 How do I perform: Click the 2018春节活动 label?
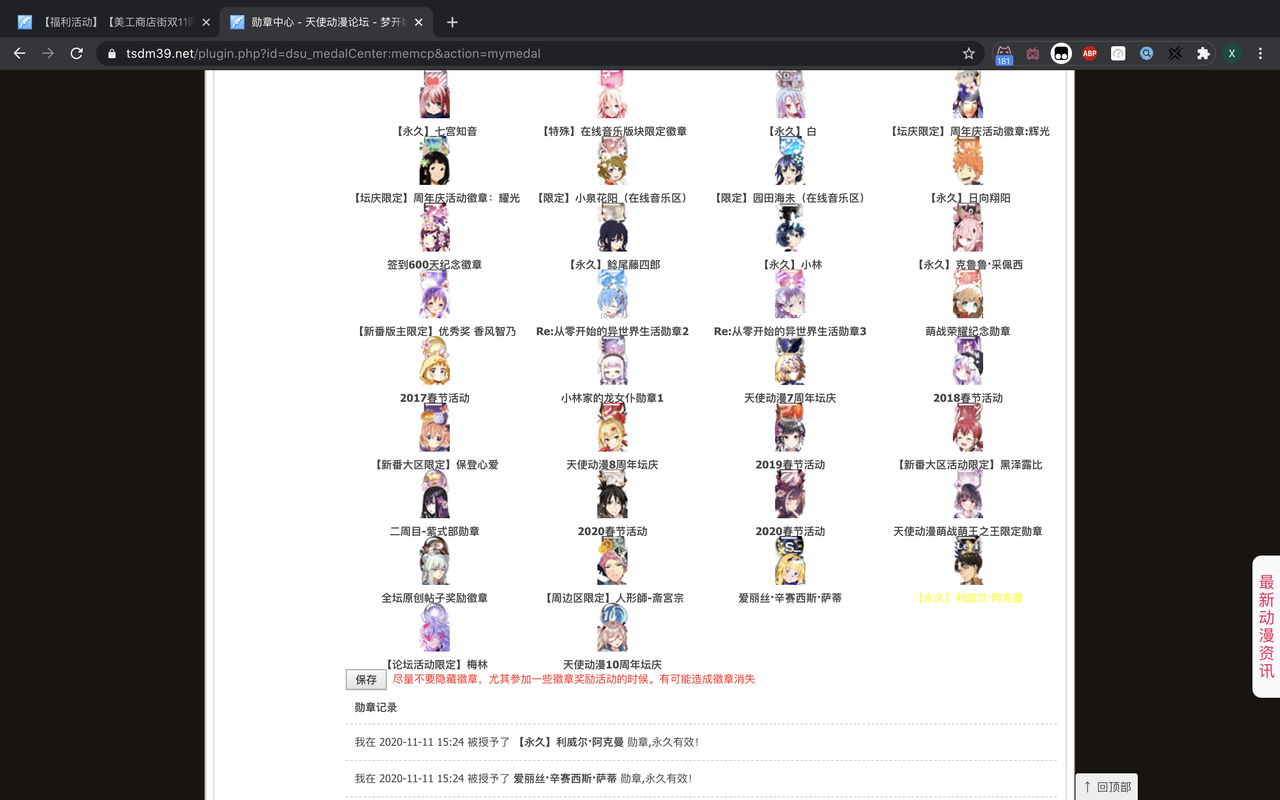tap(968, 398)
